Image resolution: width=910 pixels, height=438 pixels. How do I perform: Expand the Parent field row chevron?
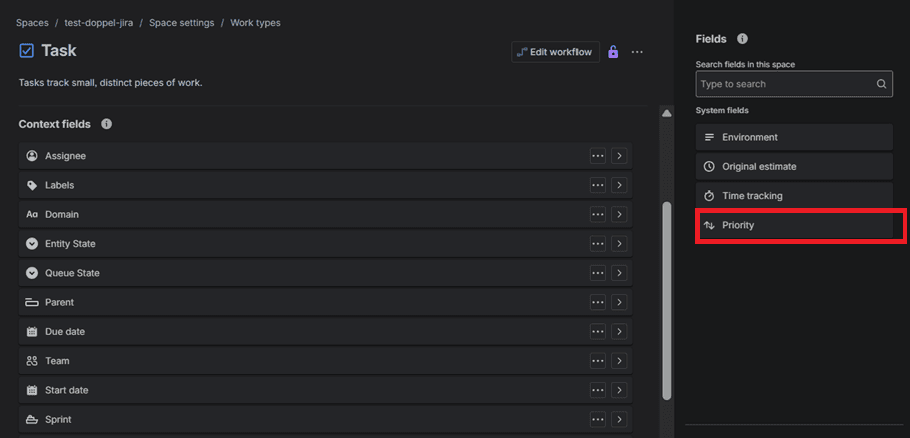619,302
